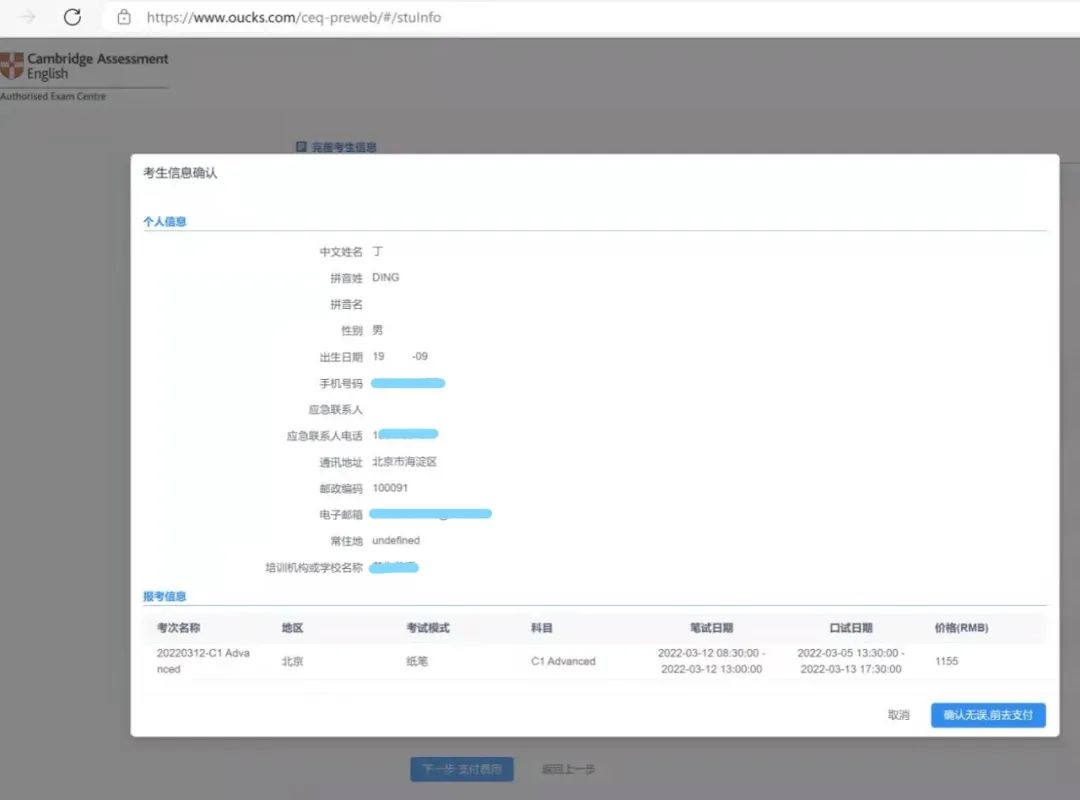Screen dimensions: 1080x800
Task: Click the 下一步 支付费用 button behind dialog
Action: tap(462, 769)
